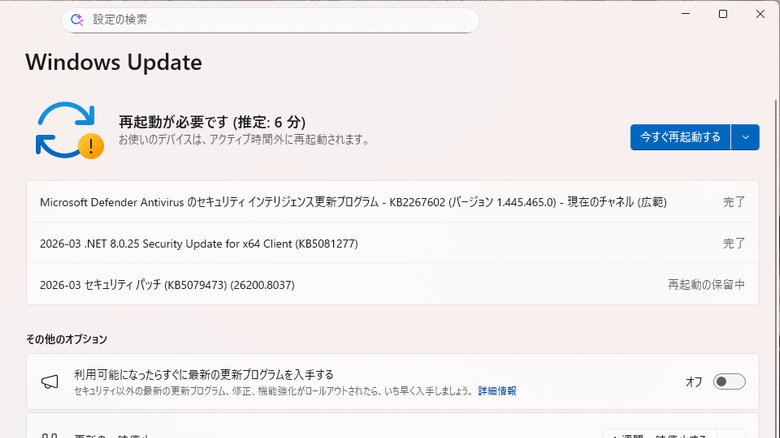Click 完了 status of the Defender update
Screen dimensions: 780x438
point(734,202)
